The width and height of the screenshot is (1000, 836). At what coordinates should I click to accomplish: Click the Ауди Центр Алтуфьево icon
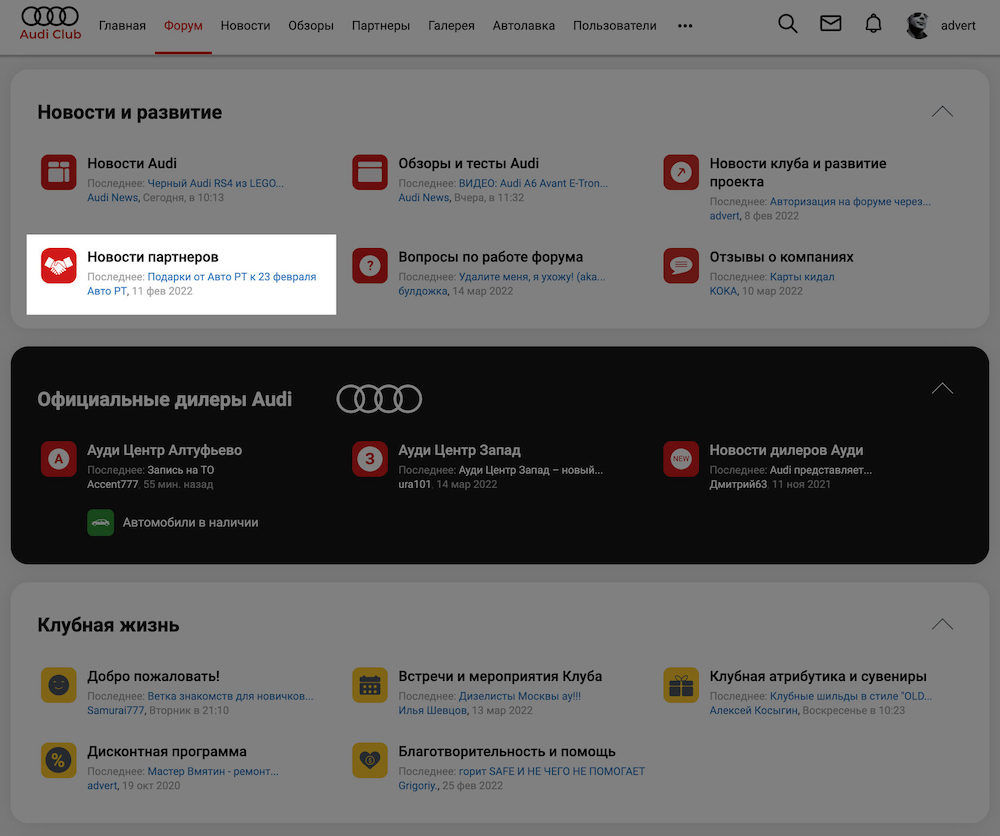59,458
